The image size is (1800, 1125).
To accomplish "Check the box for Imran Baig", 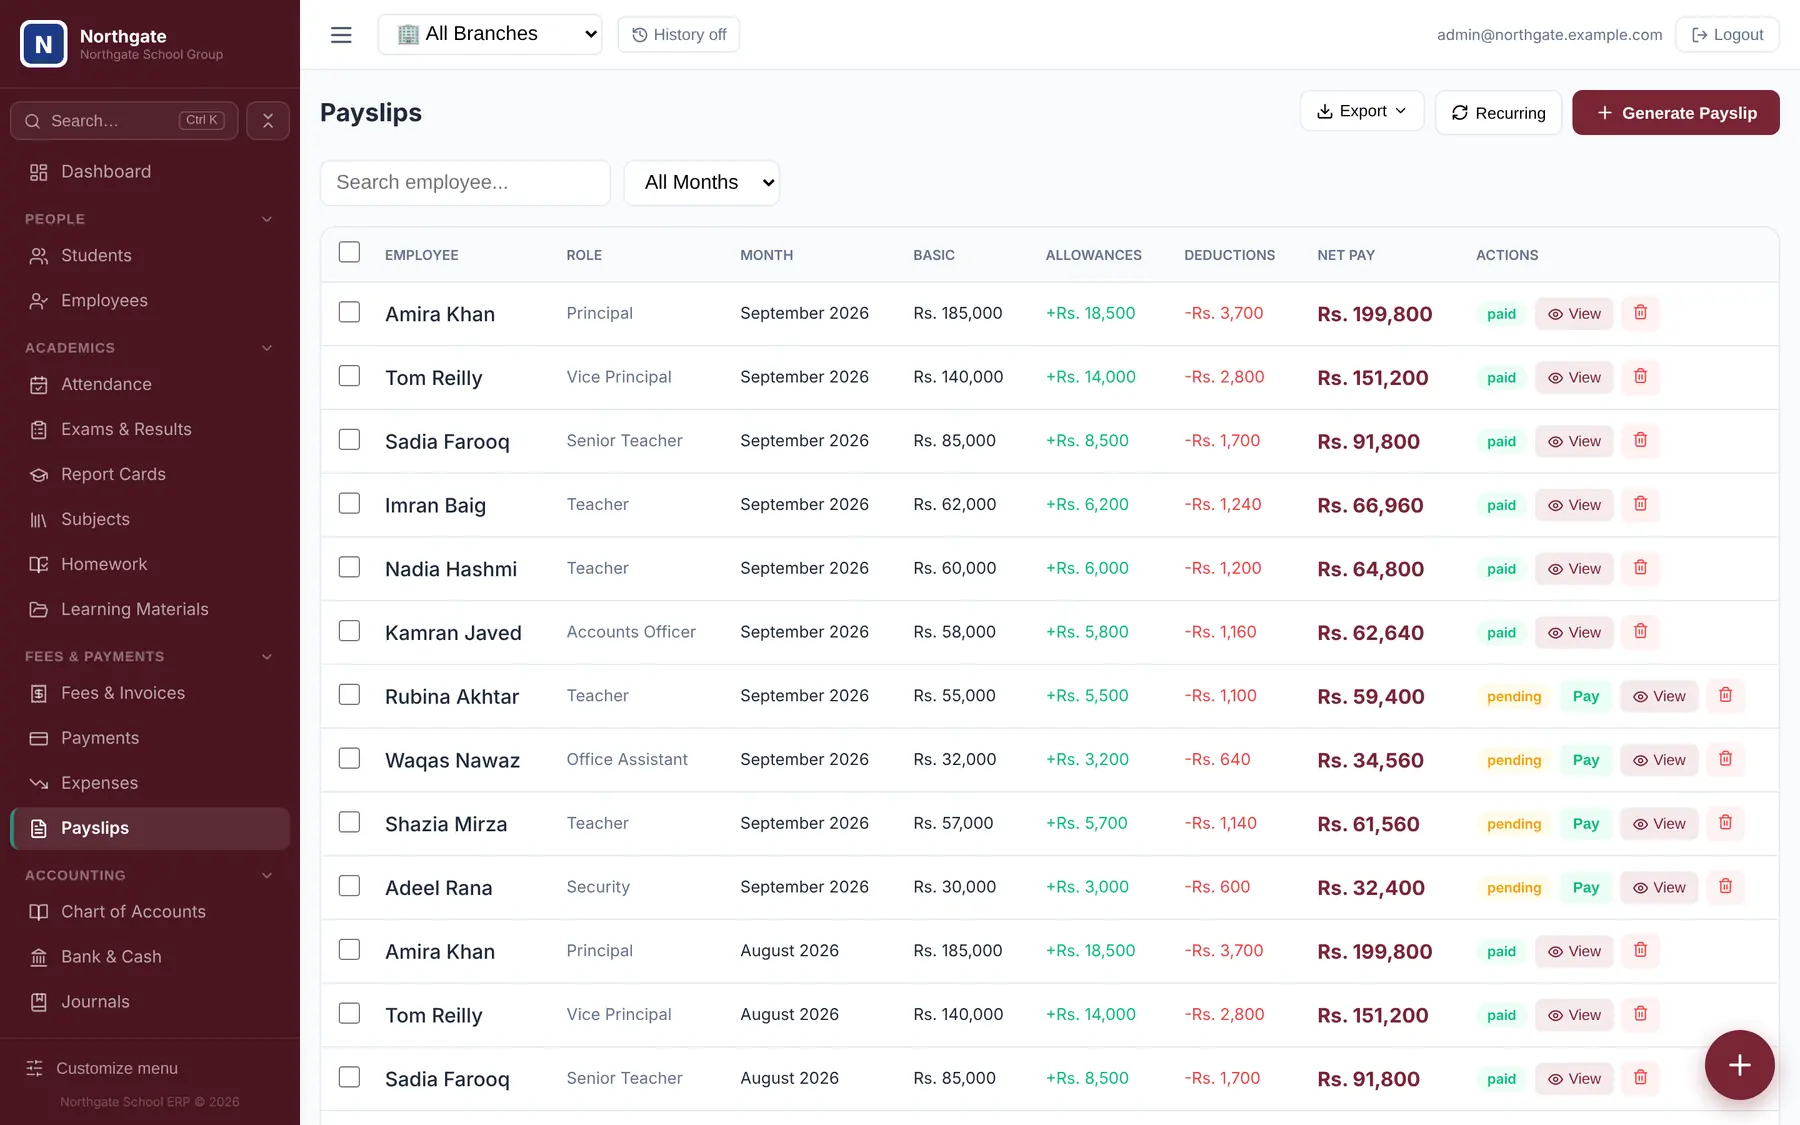I will click(349, 503).
